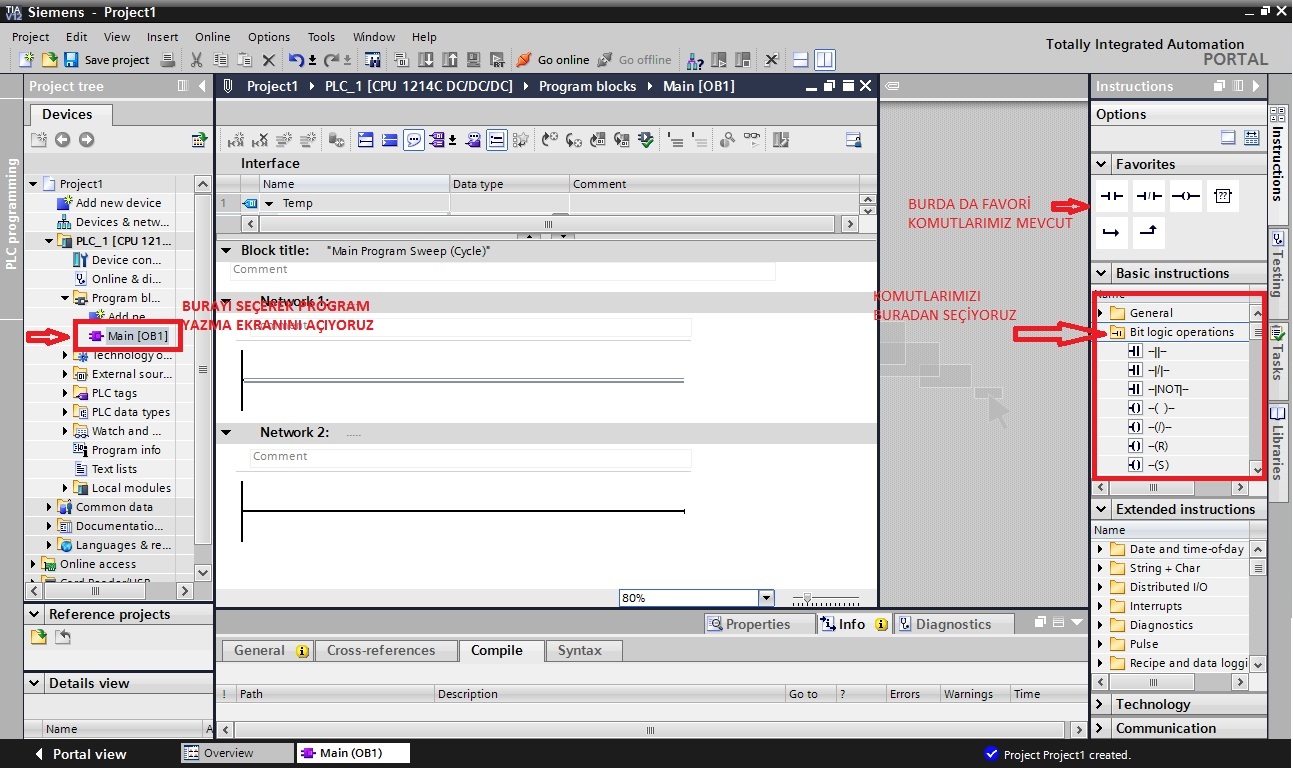This screenshot has height=770, width=1293.
Task: Expand the PLC tags tree node
Action: pos(65,393)
